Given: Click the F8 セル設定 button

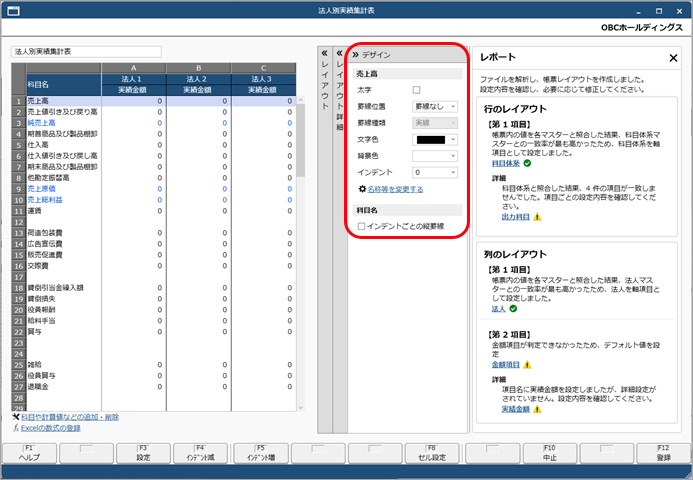Looking at the screenshot, I should tap(432, 453).
